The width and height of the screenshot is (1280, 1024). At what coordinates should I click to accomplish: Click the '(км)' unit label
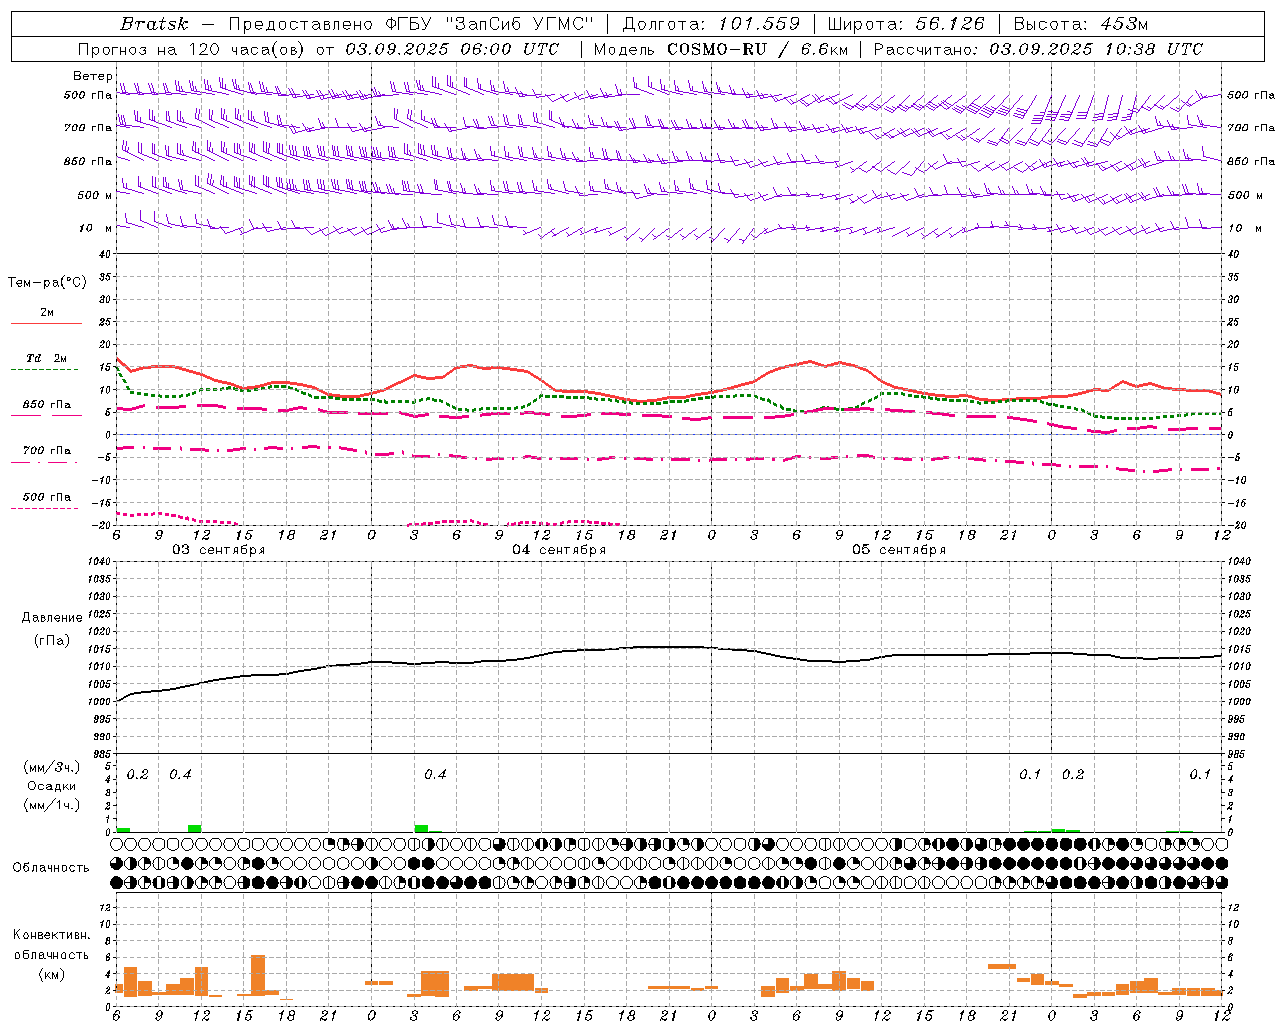52,974
